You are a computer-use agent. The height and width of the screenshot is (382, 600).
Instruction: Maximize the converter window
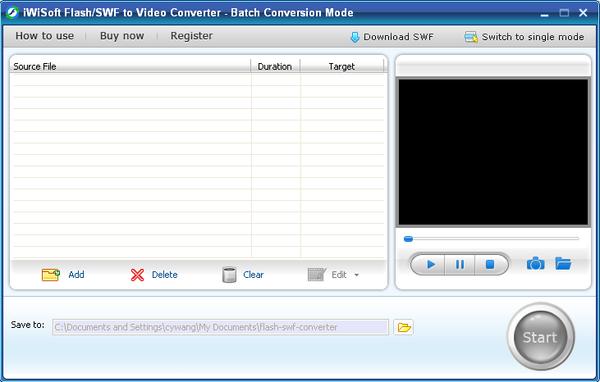point(564,13)
